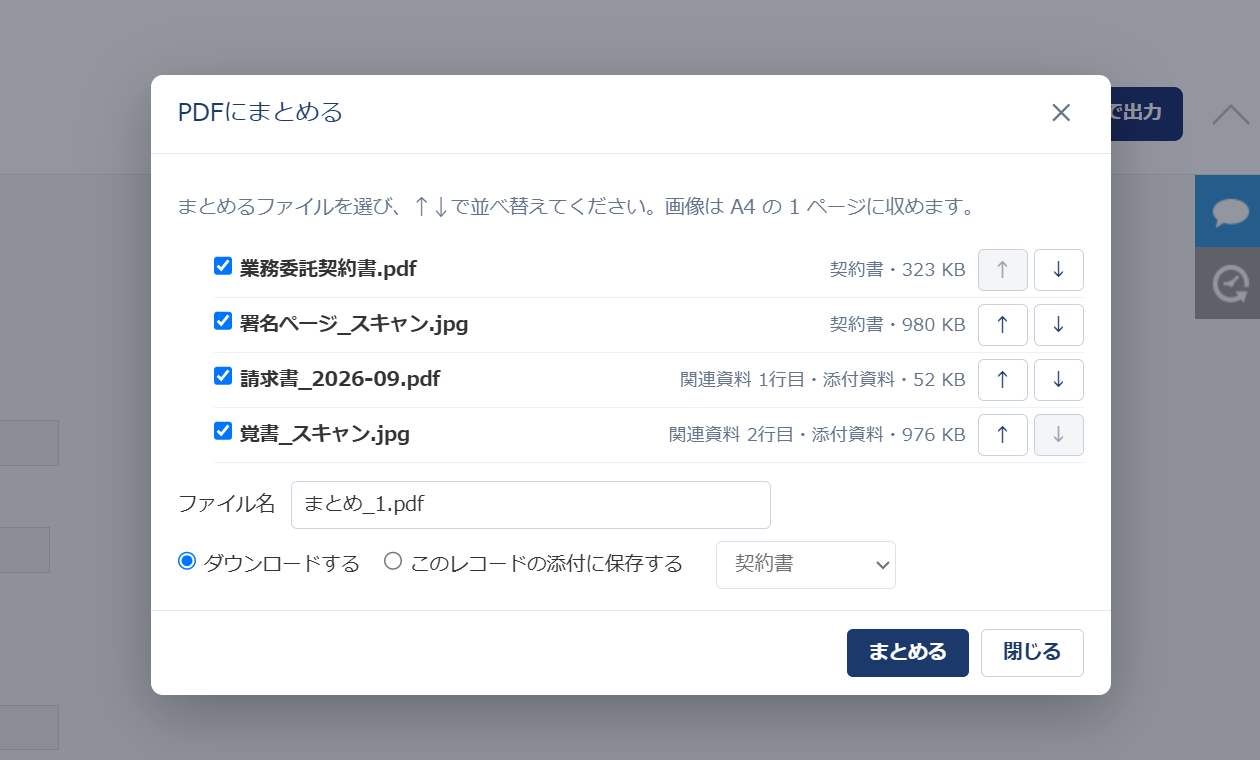Move 覚書_スキャン.jpg up one position

[1003, 435]
